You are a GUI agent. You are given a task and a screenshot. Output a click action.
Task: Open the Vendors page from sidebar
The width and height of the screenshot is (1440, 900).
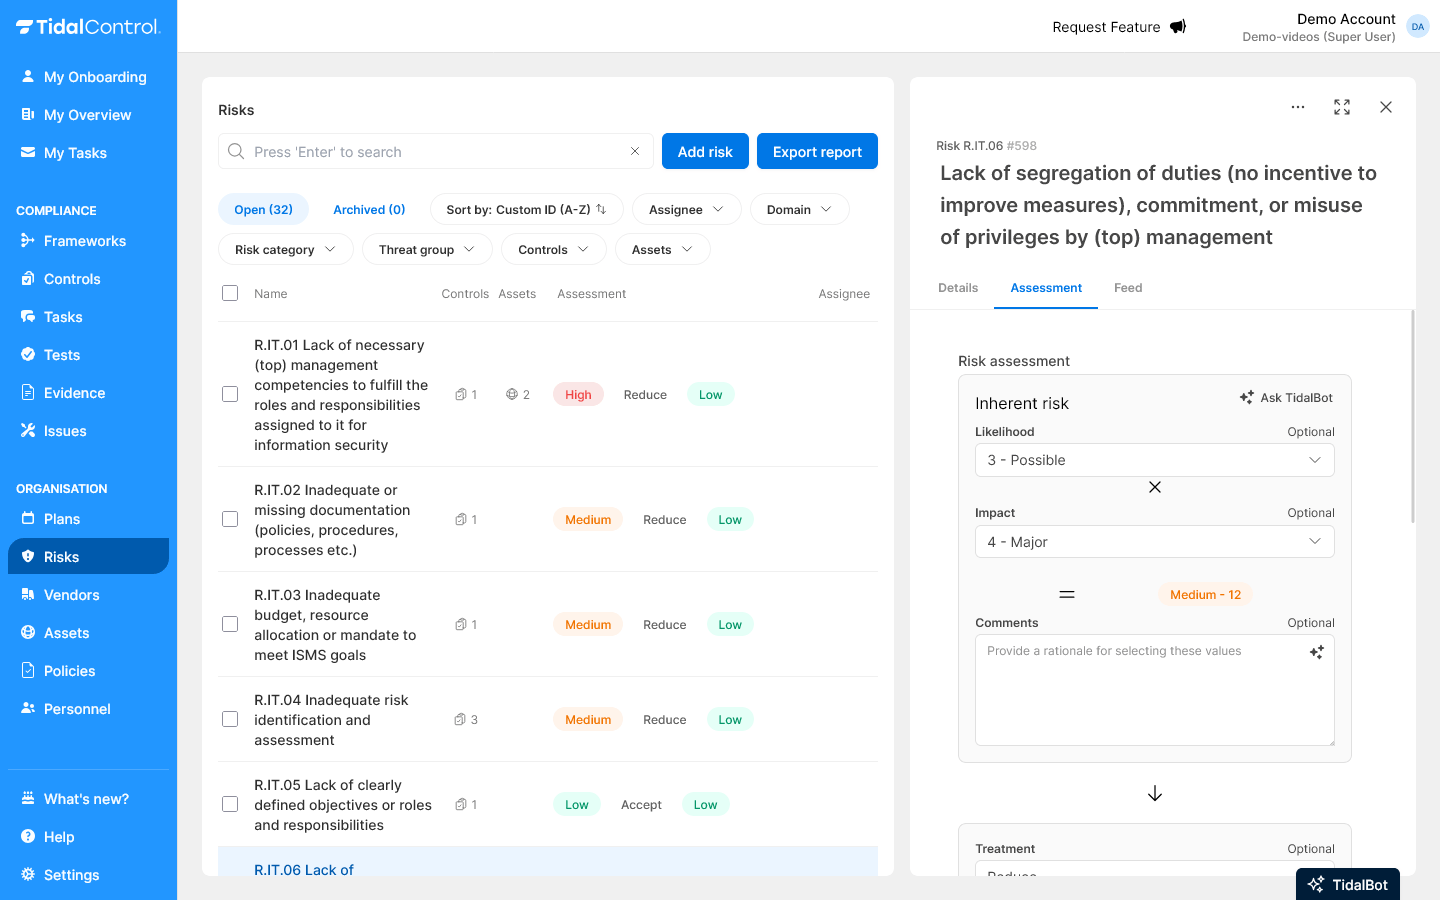(x=71, y=595)
